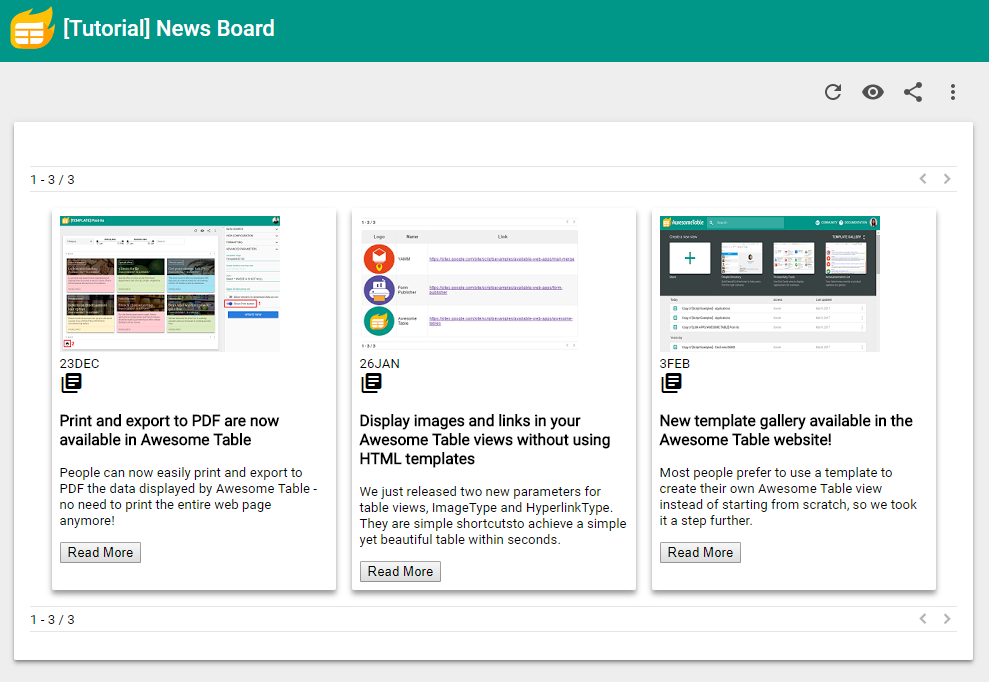Click news icon under 3FEB
Image resolution: width=989 pixels, height=682 pixels.
[x=671, y=383]
